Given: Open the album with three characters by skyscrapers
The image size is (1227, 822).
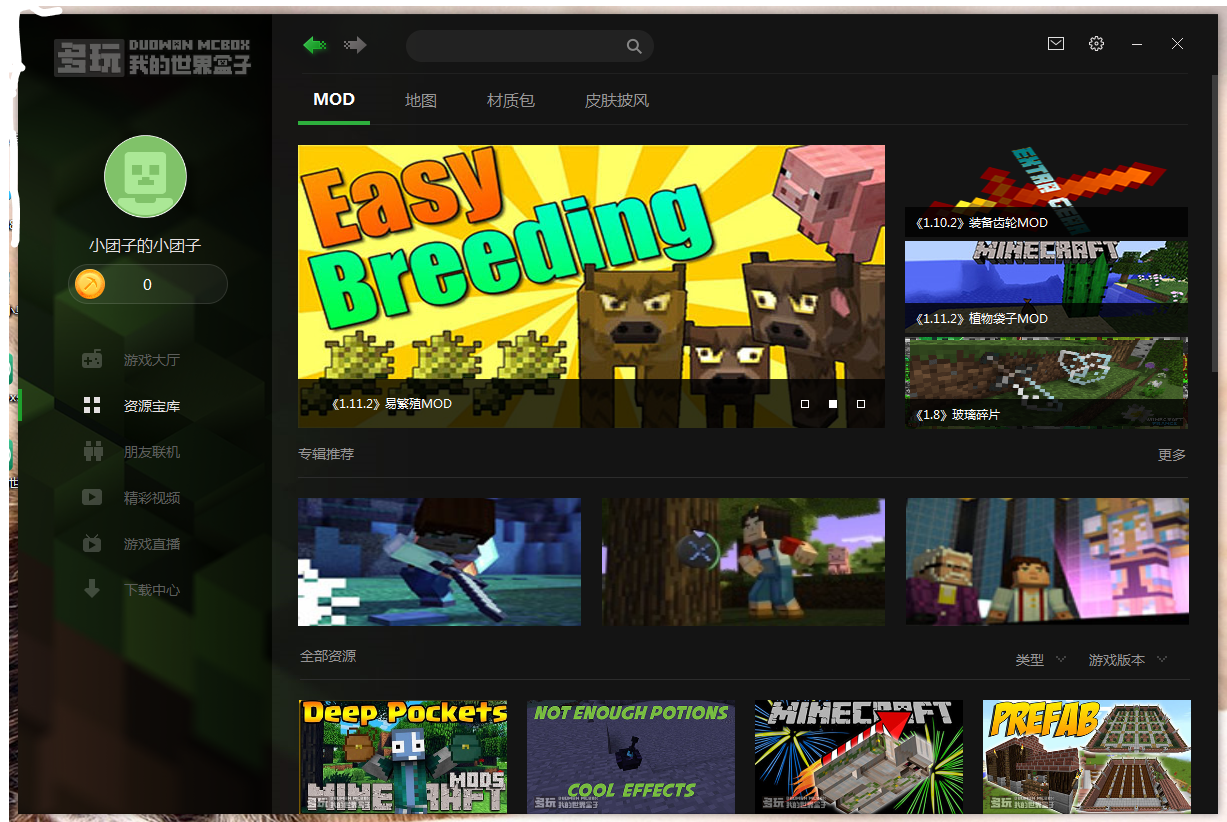Looking at the screenshot, I should (x=1047, y=562).
